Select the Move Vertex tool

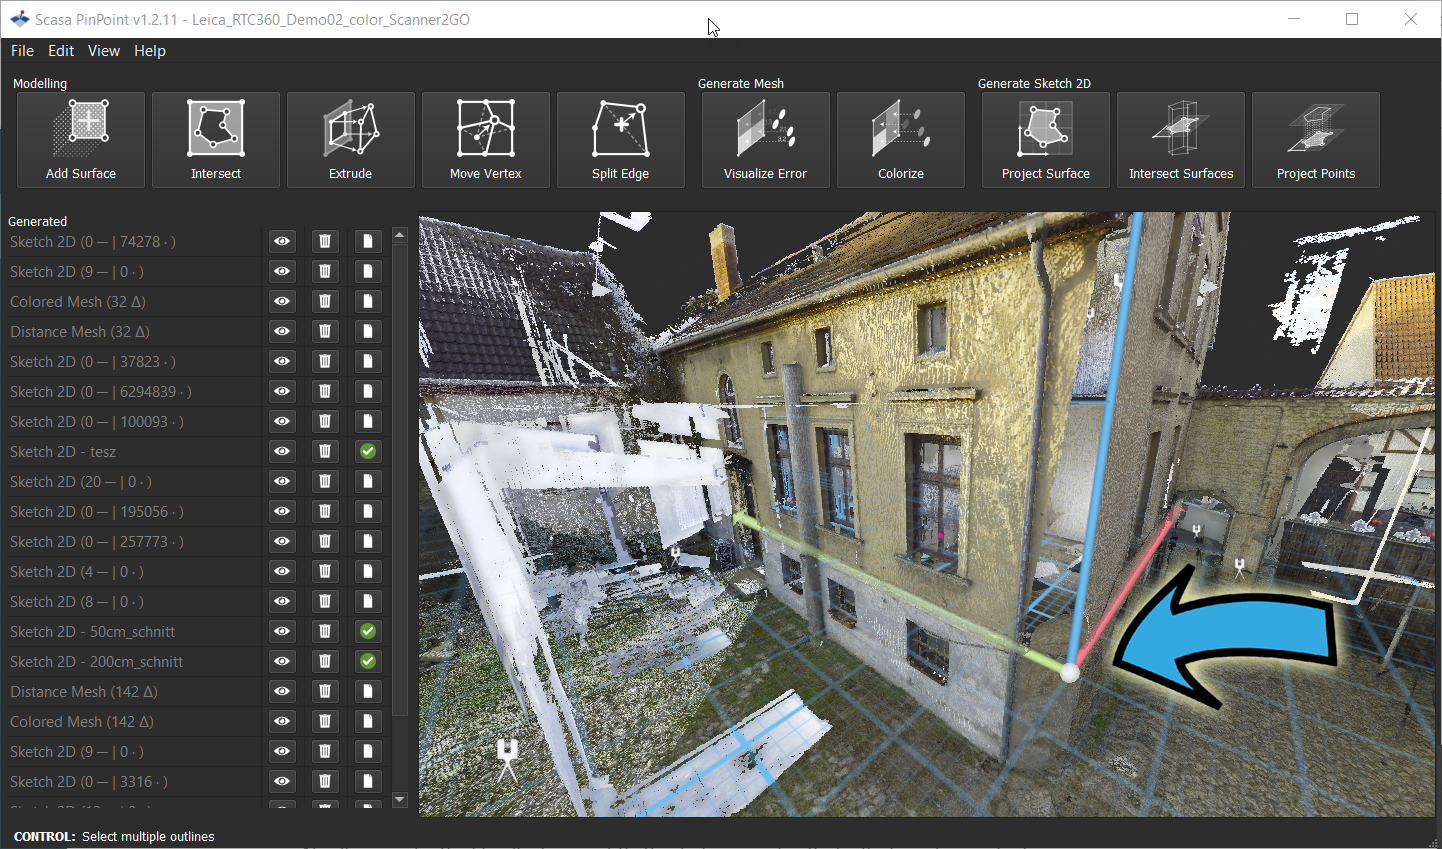[x=486, y=140]
